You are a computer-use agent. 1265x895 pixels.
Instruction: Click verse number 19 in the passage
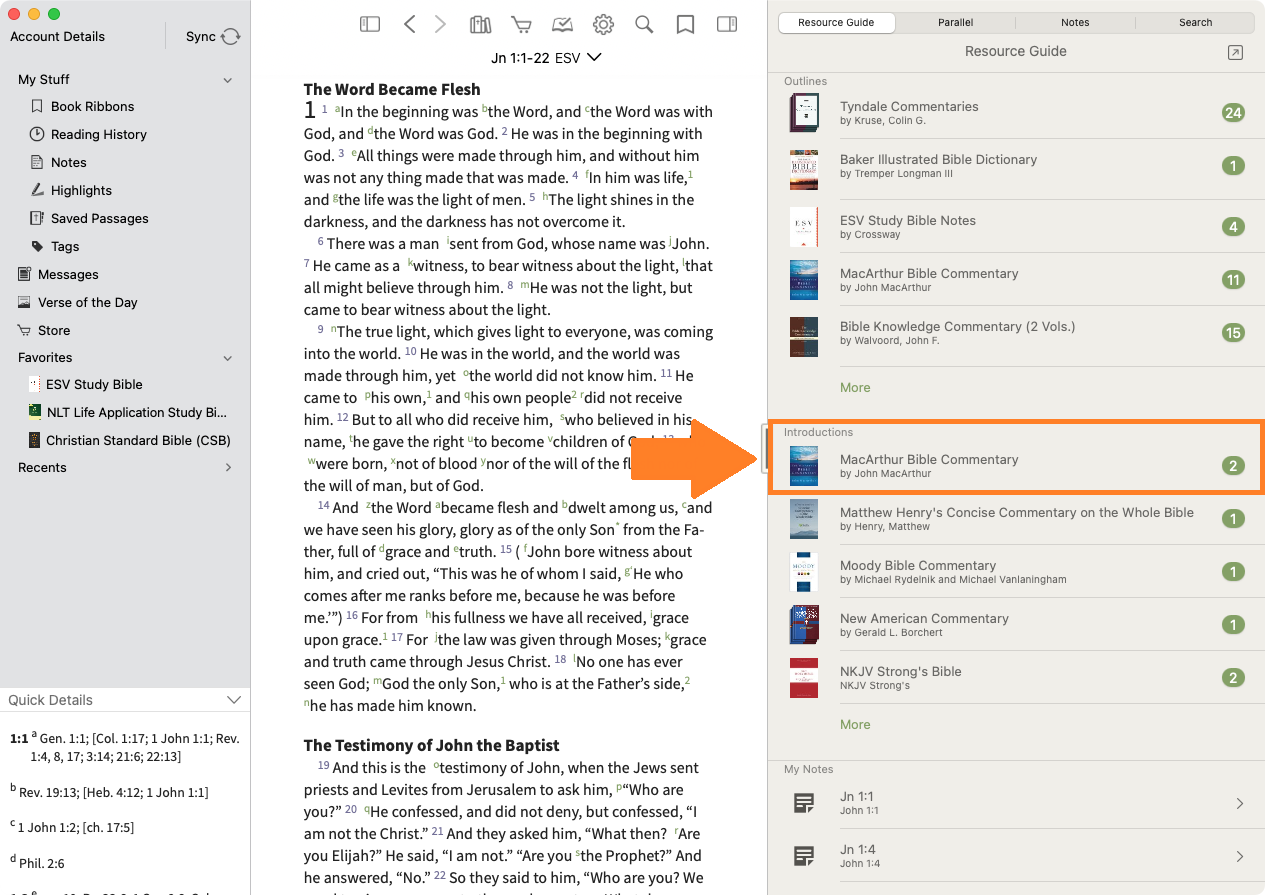pos(323,766)
